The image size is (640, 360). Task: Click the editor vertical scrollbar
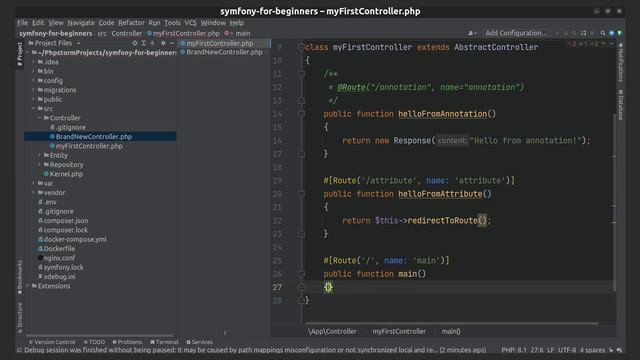614,202
